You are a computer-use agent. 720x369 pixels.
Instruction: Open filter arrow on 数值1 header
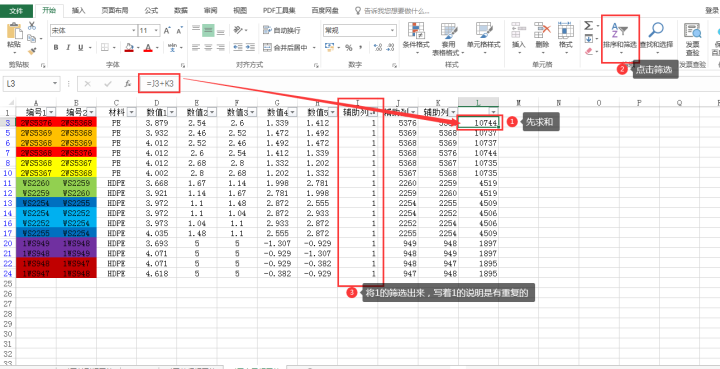[172, 112]
